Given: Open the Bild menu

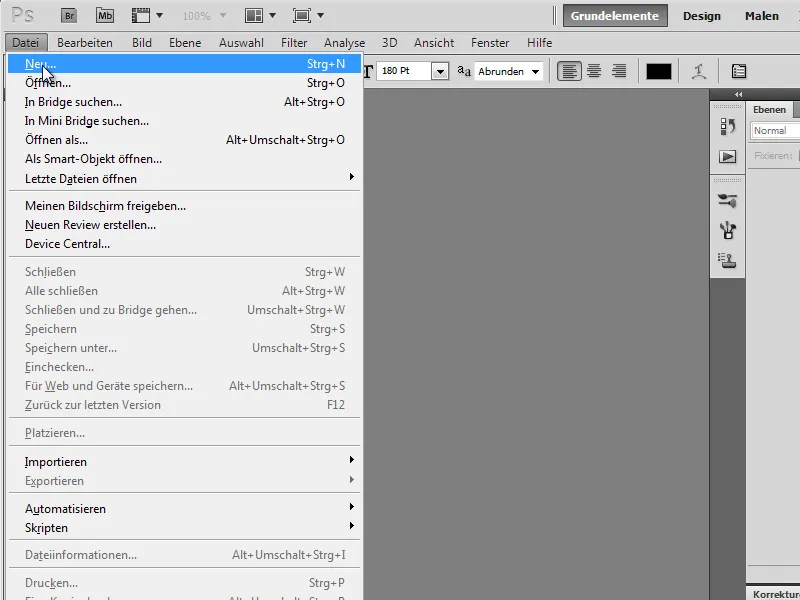Looking at the screenshot, I should tap(142, 43).
